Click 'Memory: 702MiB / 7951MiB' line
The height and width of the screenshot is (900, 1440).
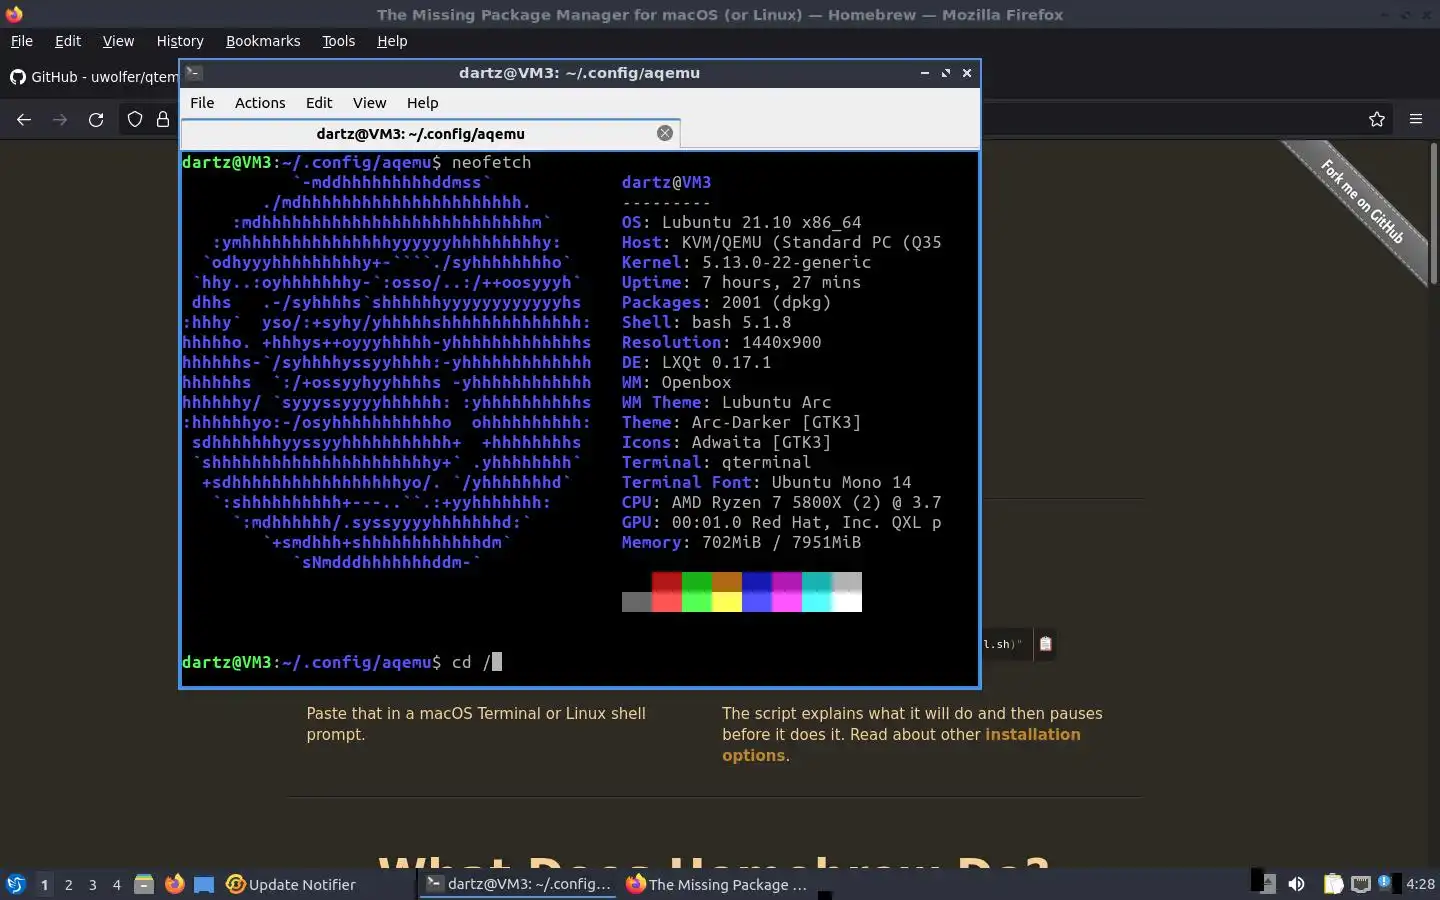tap(741, 542)
